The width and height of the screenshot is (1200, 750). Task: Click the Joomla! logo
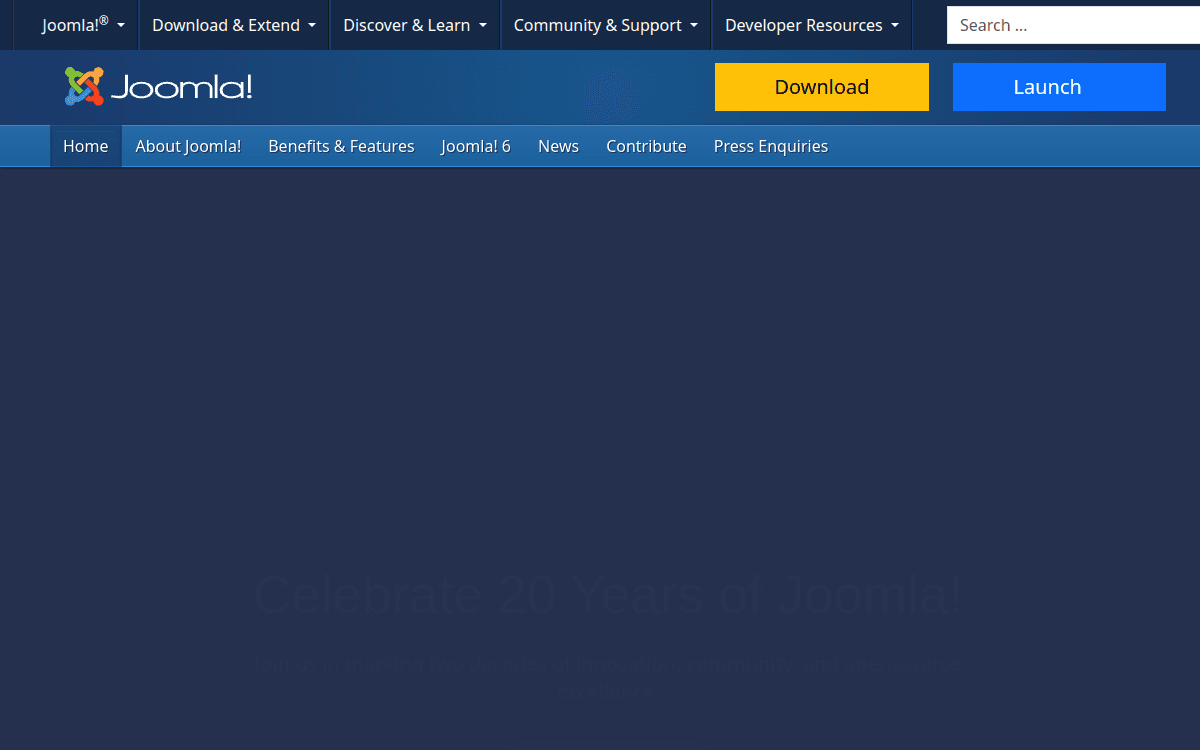(157, 87)
